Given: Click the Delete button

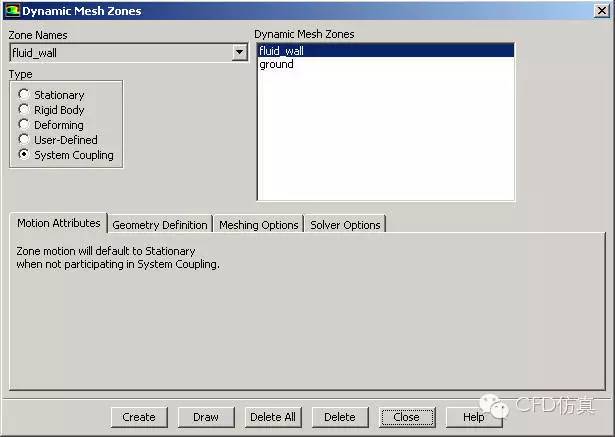Looking at the screenshot, I should tap(340, 417).
